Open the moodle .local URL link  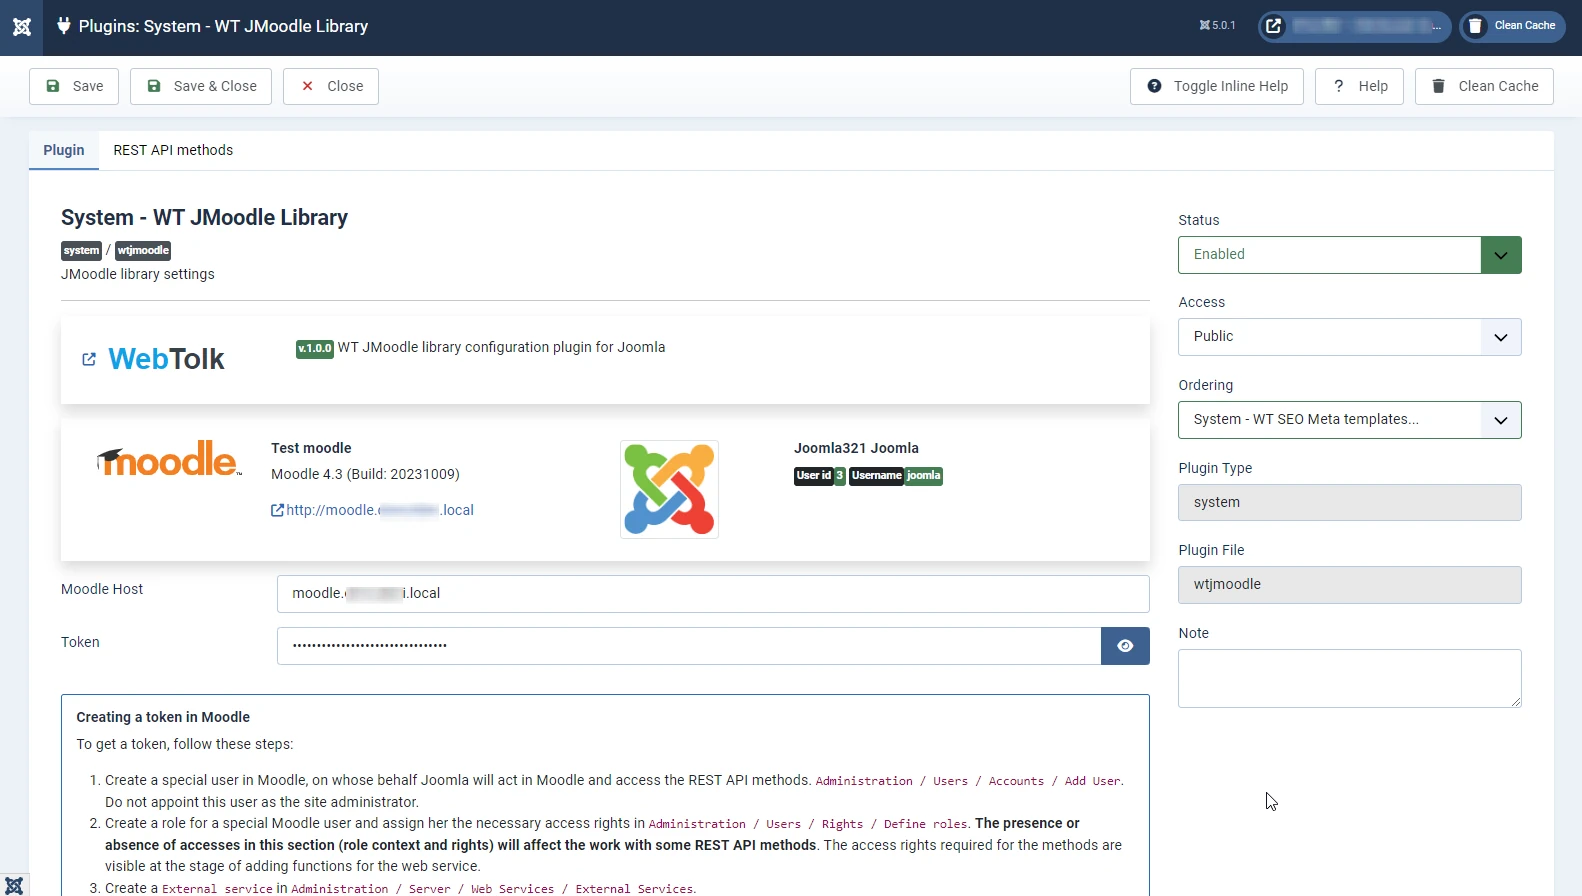372,510
